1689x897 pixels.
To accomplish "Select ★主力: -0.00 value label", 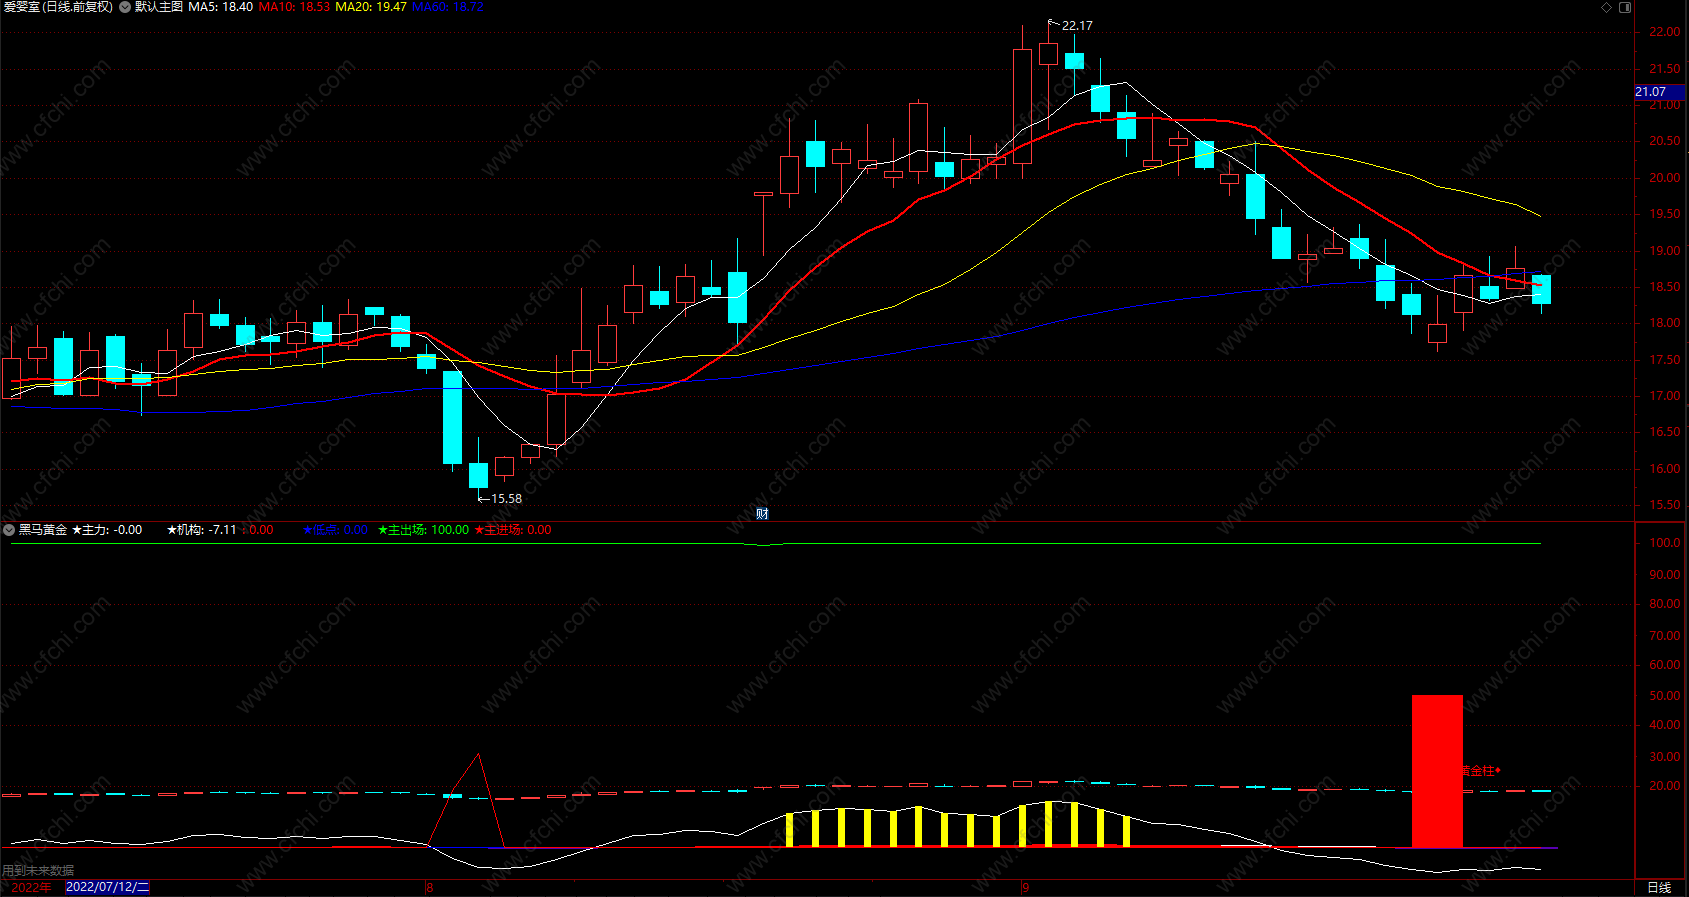I will pyautogui.click(x=107, y=530).
